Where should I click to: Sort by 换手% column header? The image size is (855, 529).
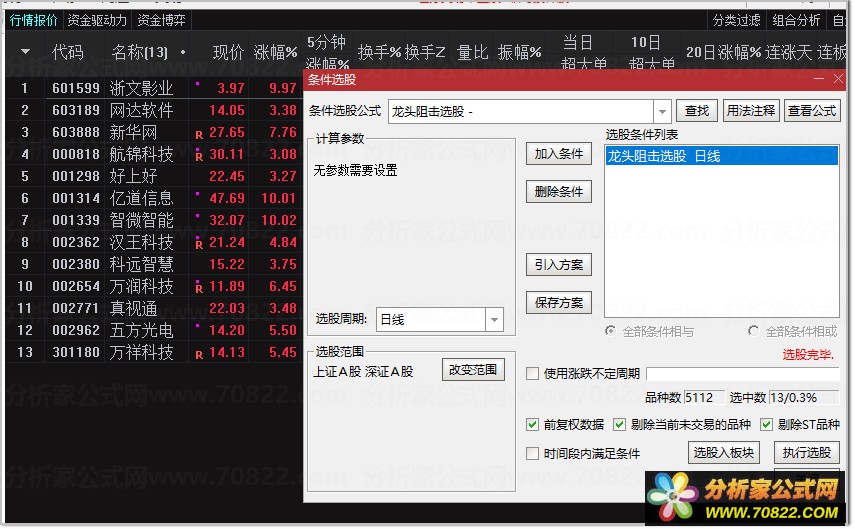[x=380, y=52]
